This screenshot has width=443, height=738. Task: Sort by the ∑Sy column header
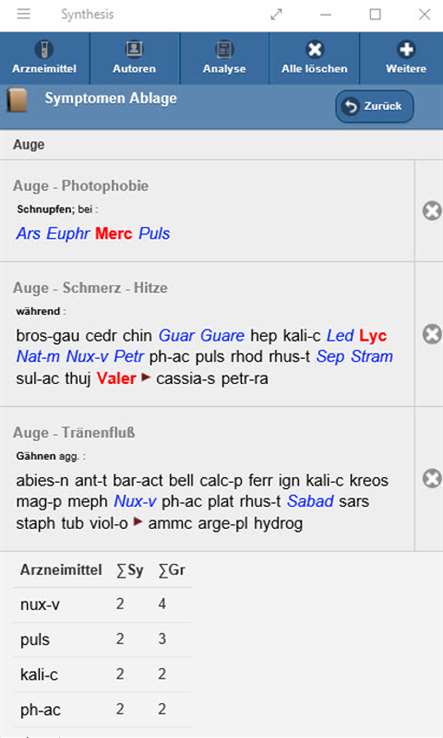tap(130, 570)
